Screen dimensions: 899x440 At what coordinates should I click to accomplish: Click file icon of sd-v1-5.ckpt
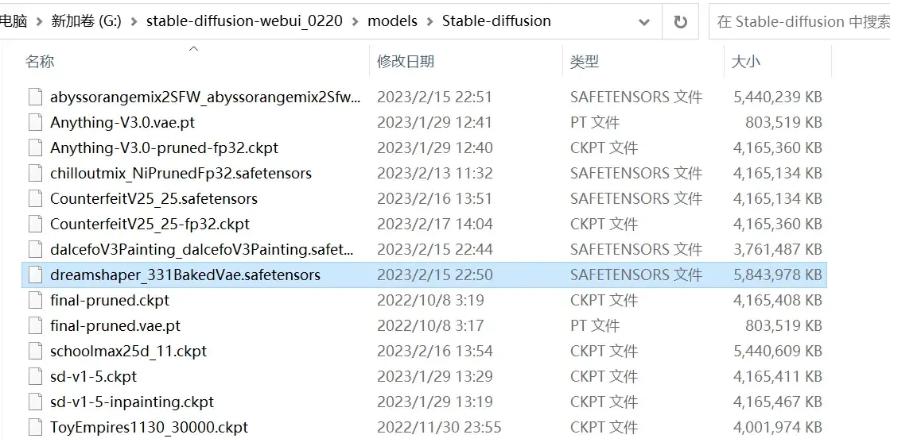click(36, 377)
